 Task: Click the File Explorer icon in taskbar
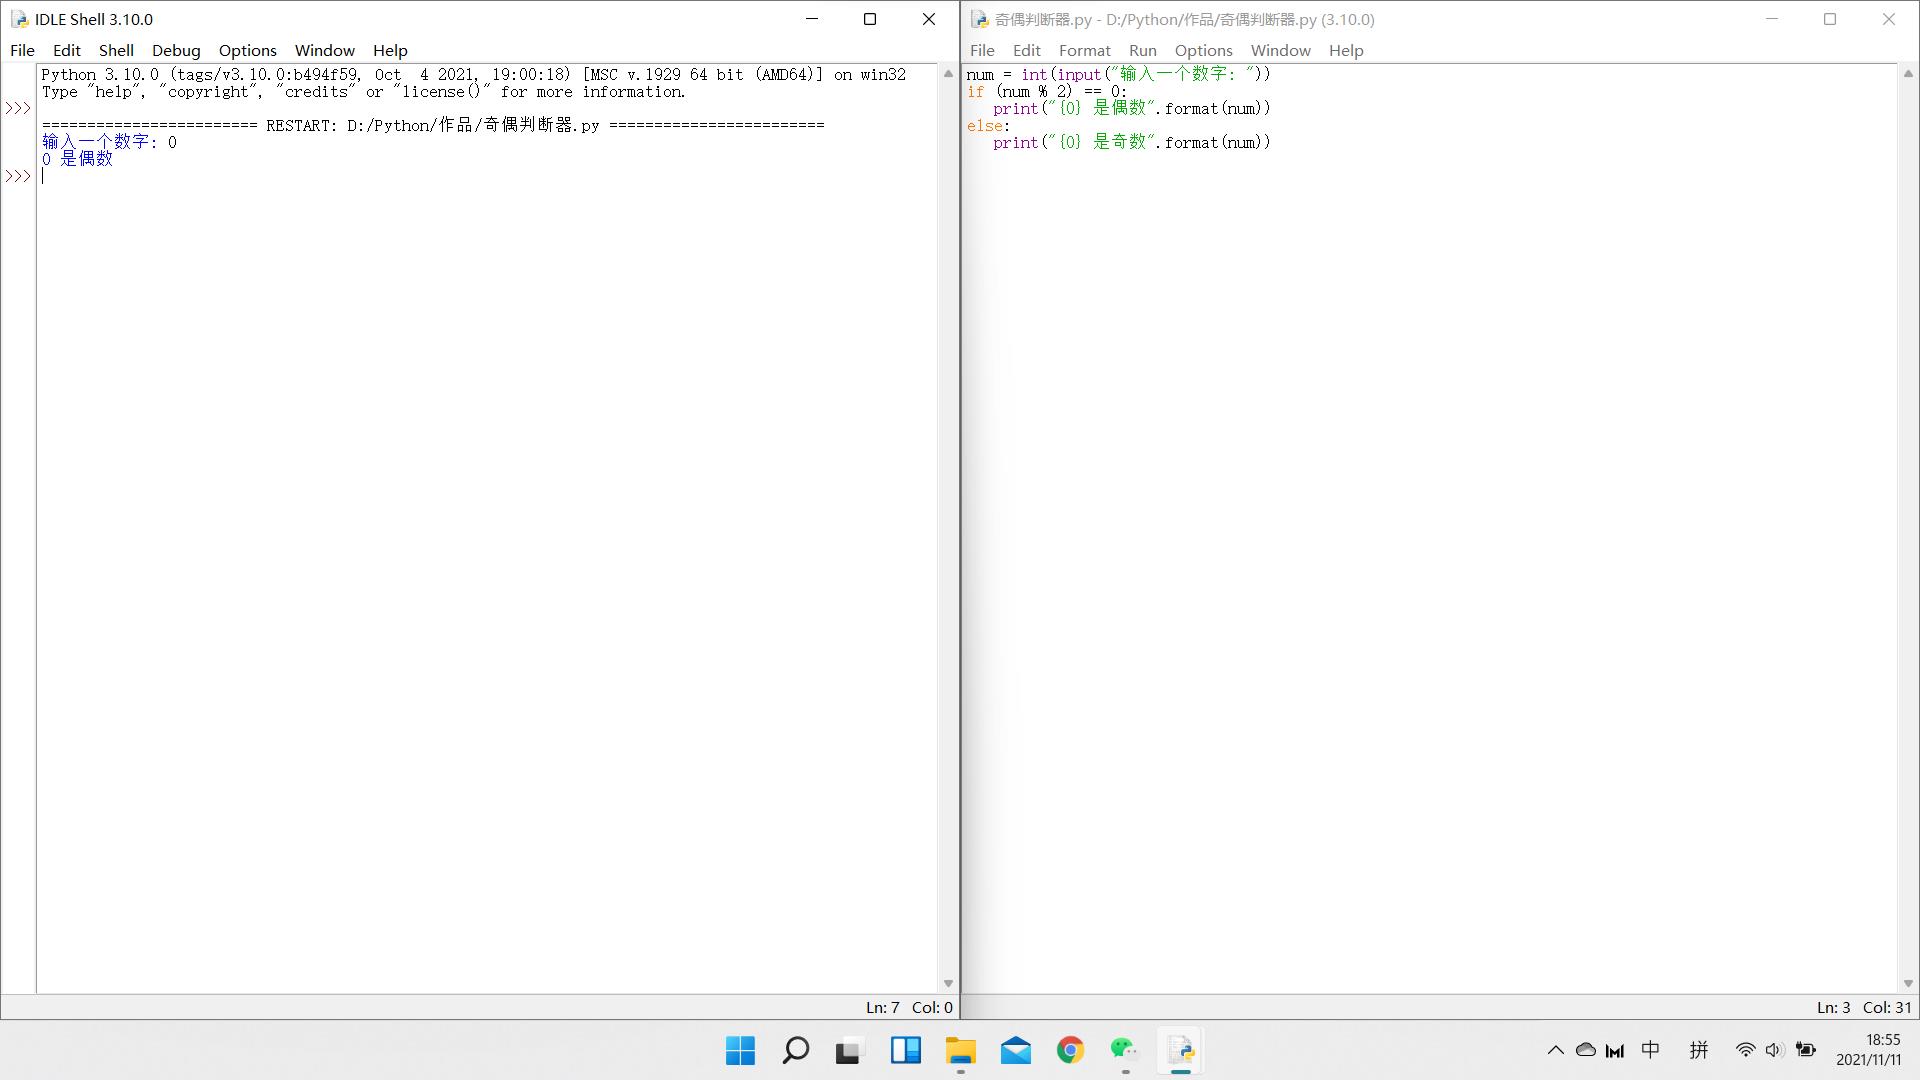tap(961, 1050)
